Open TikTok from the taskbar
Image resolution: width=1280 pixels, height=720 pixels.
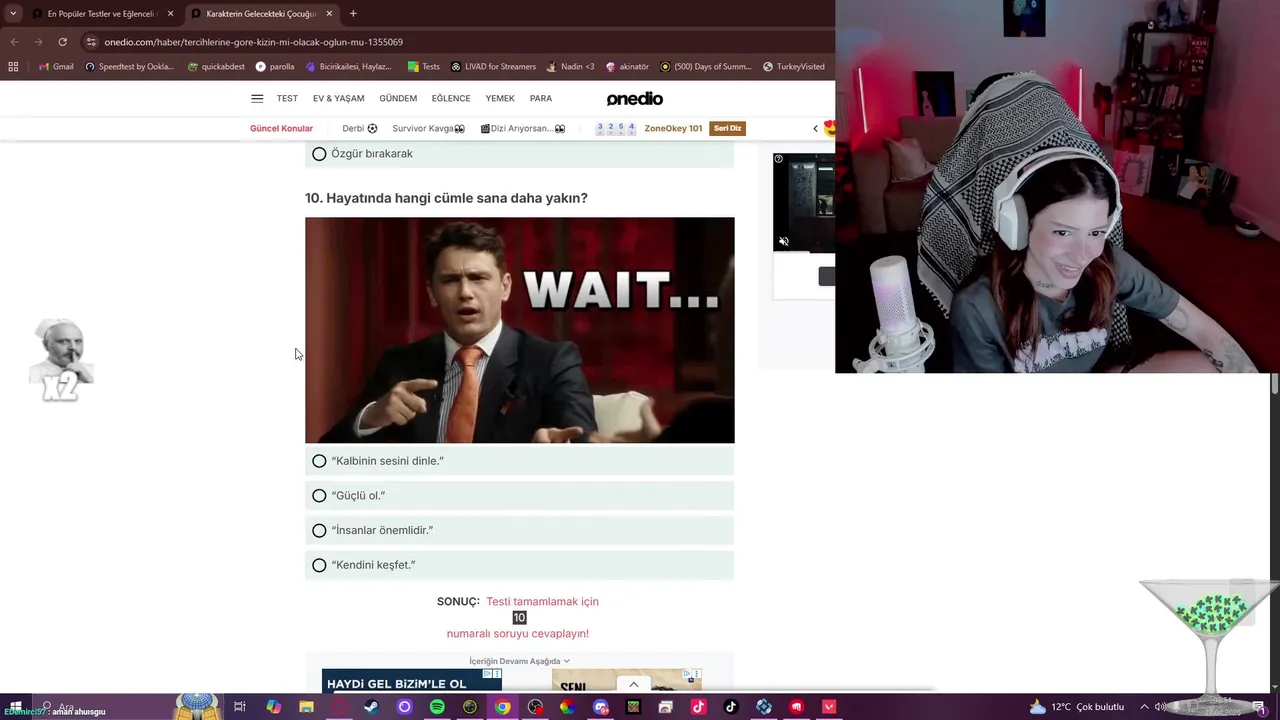(731, 707)
